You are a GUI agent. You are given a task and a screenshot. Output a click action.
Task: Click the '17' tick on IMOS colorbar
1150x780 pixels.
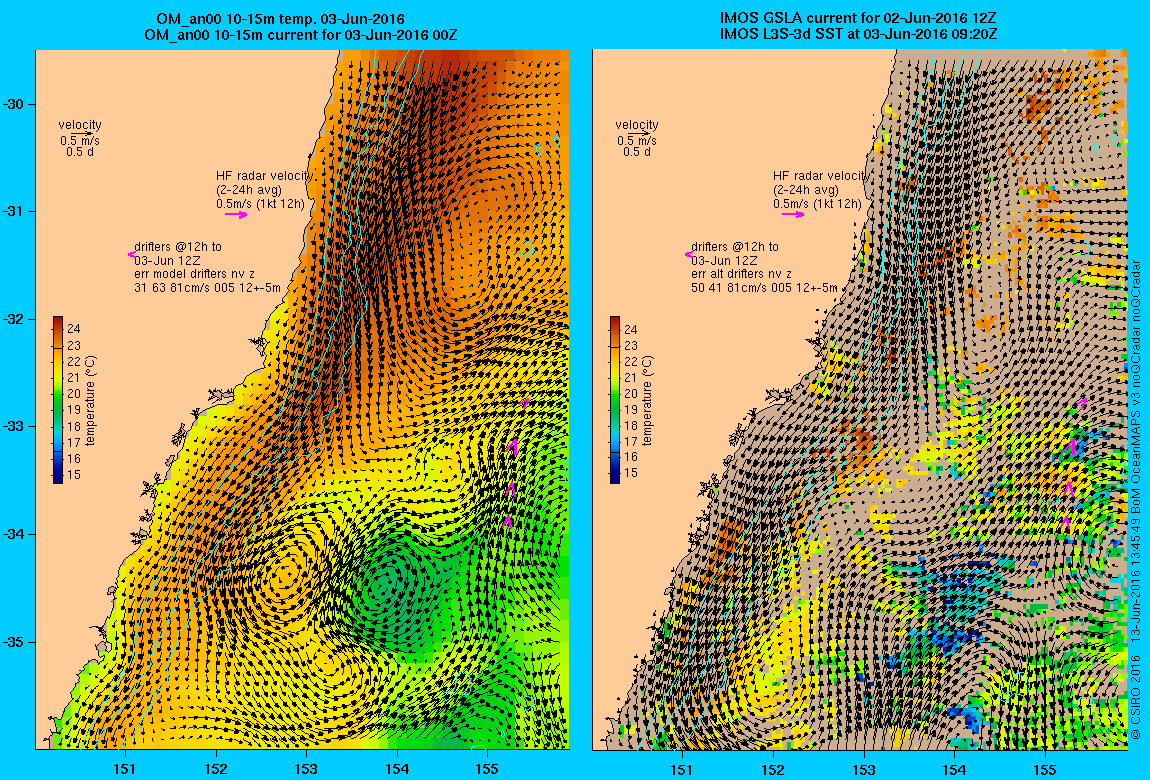pos(631,442)
